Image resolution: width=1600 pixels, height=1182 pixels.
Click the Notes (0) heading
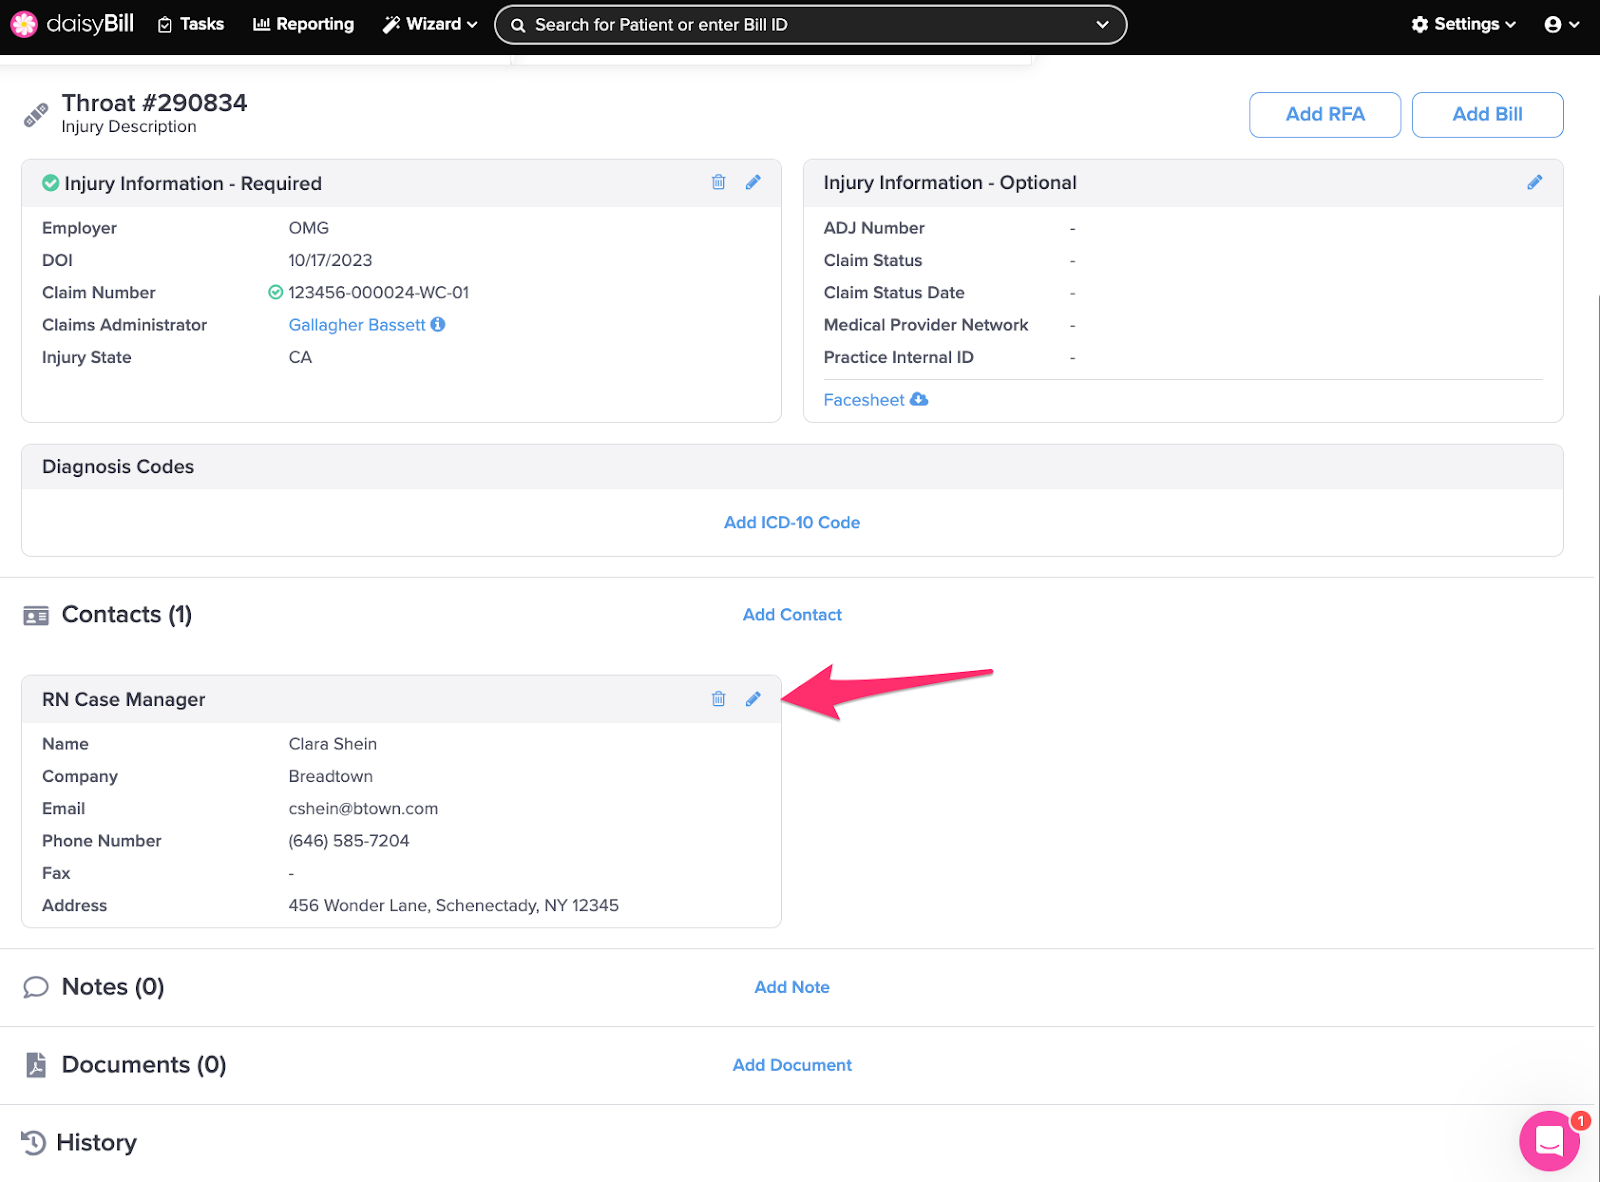113,987
